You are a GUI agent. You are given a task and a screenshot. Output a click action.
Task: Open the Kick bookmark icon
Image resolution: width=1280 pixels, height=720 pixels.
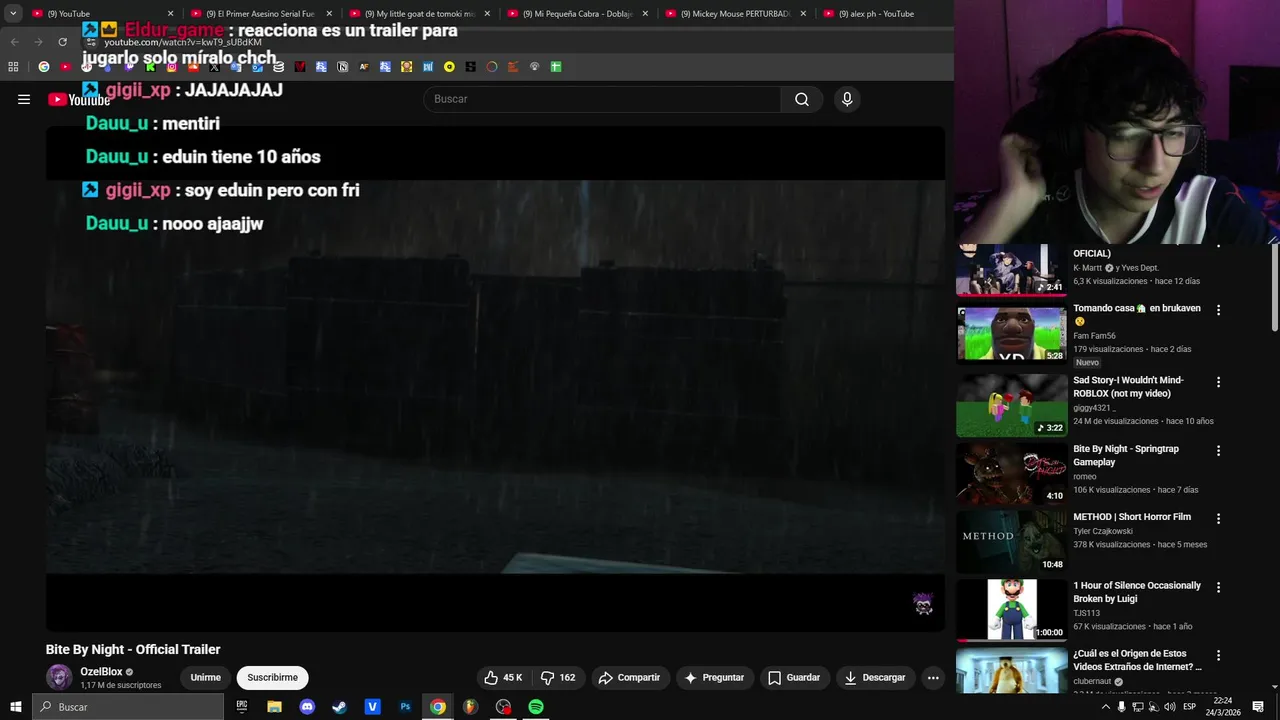pos(150,67)
